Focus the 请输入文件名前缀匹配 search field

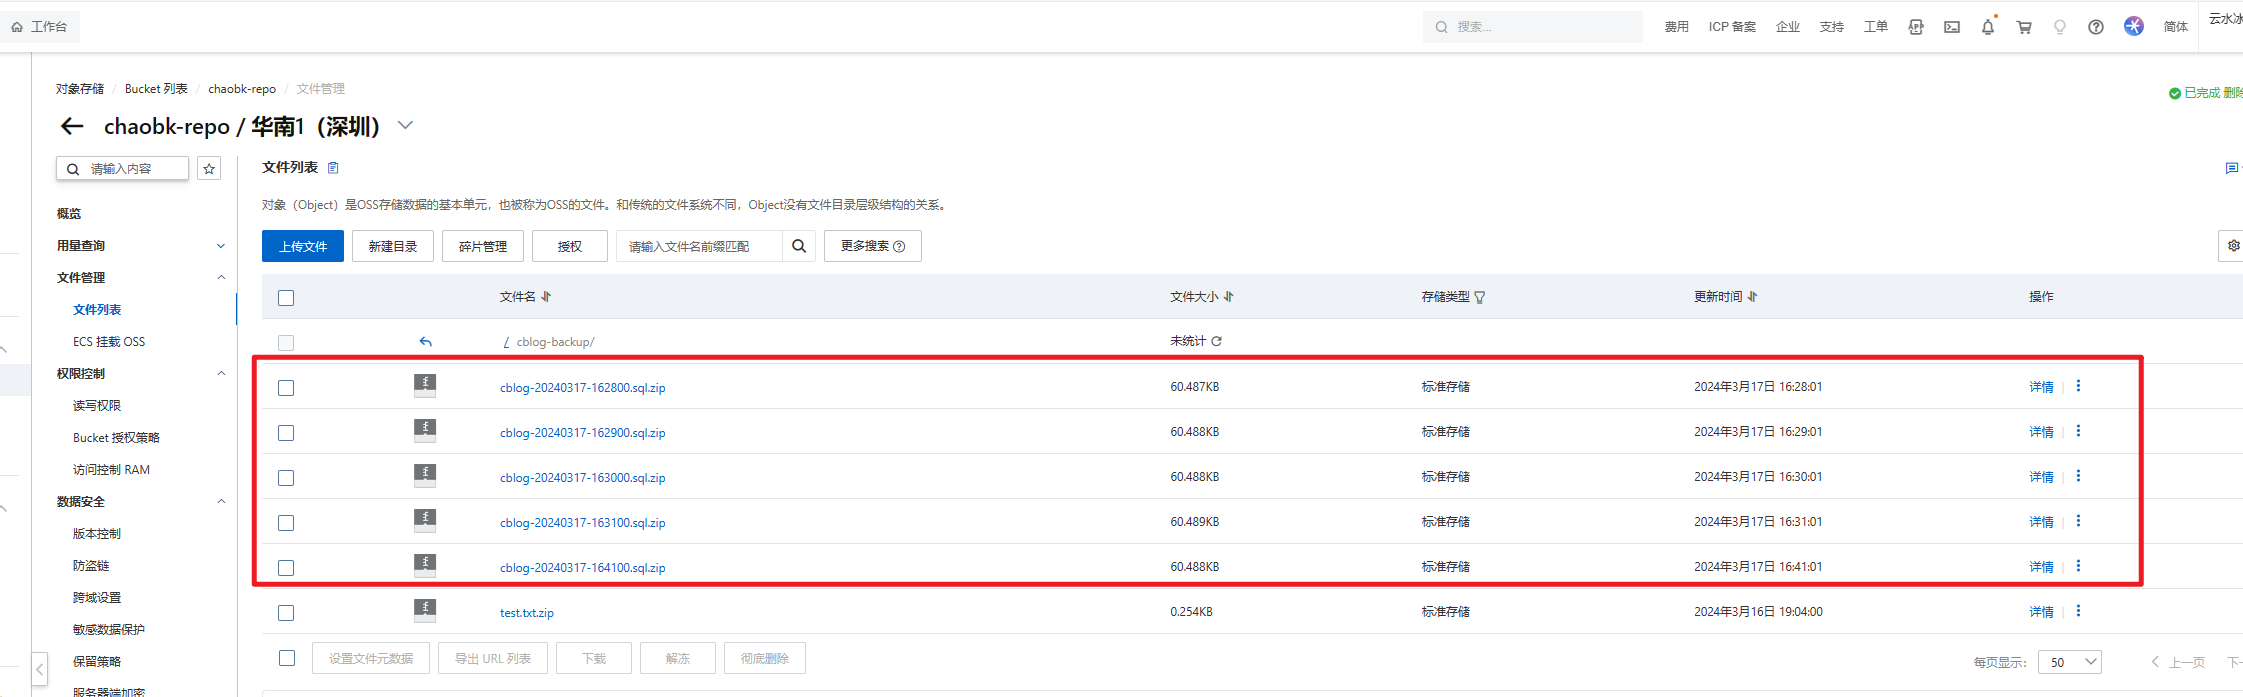pos(699,246)
